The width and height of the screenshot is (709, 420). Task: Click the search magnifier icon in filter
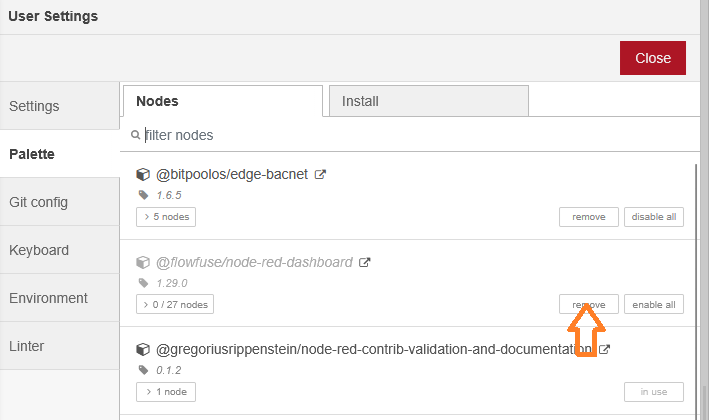pyautogui.click(x=136, y=135)
